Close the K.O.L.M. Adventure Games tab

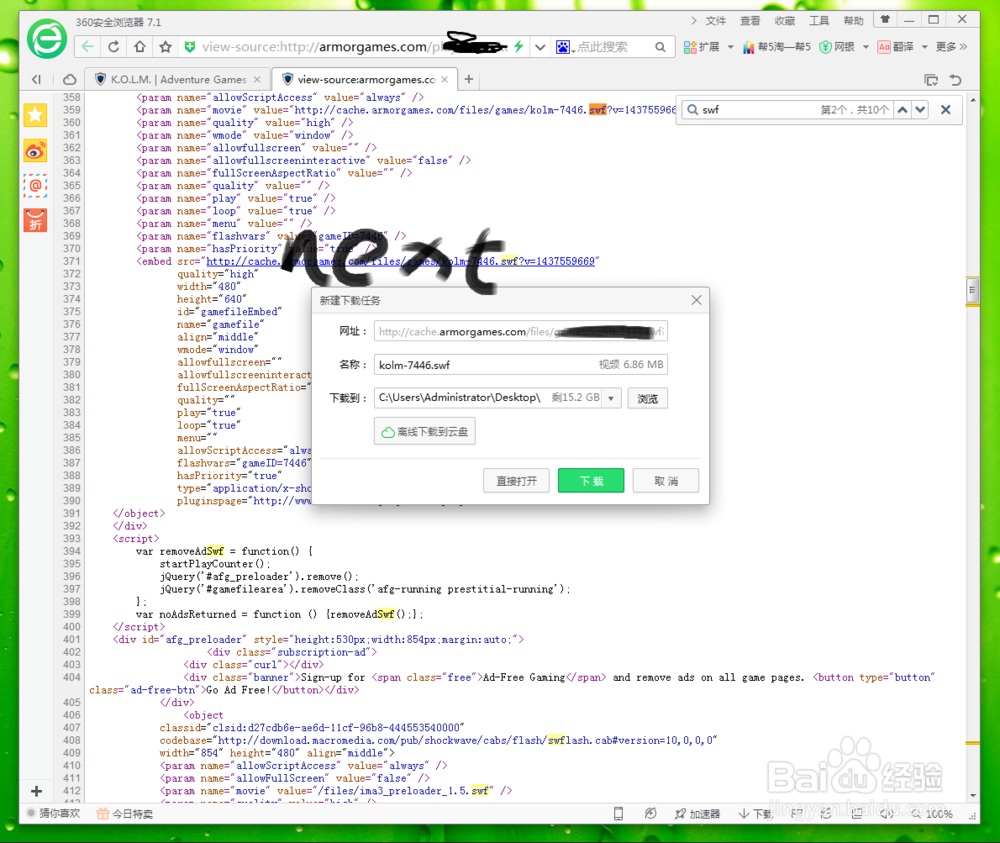click(x=257, y=79)
